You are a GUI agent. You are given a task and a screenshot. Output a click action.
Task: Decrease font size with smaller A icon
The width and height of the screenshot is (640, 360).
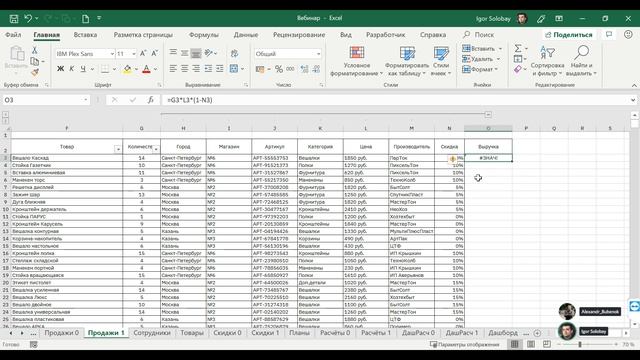tap(154, 53)
